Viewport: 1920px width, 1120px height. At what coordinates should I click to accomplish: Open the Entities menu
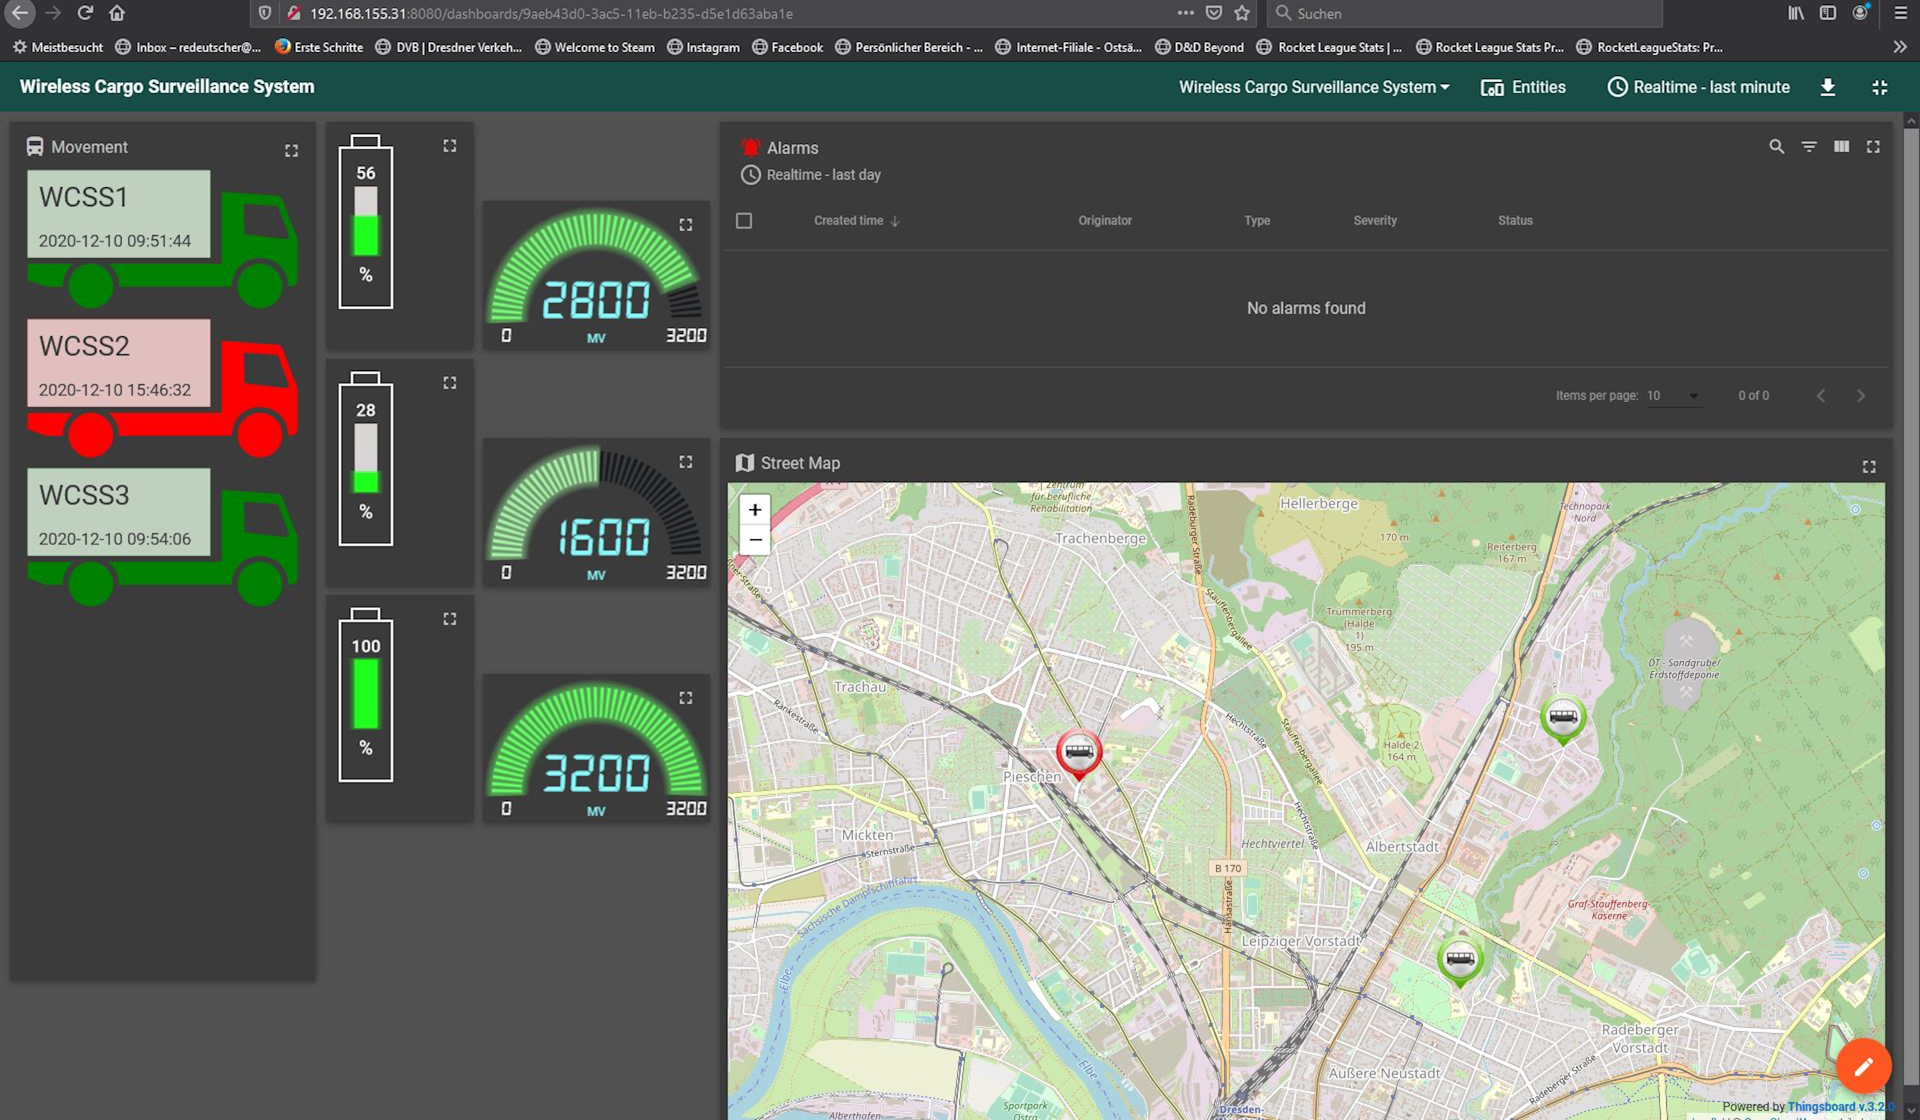pos(1523,87)
